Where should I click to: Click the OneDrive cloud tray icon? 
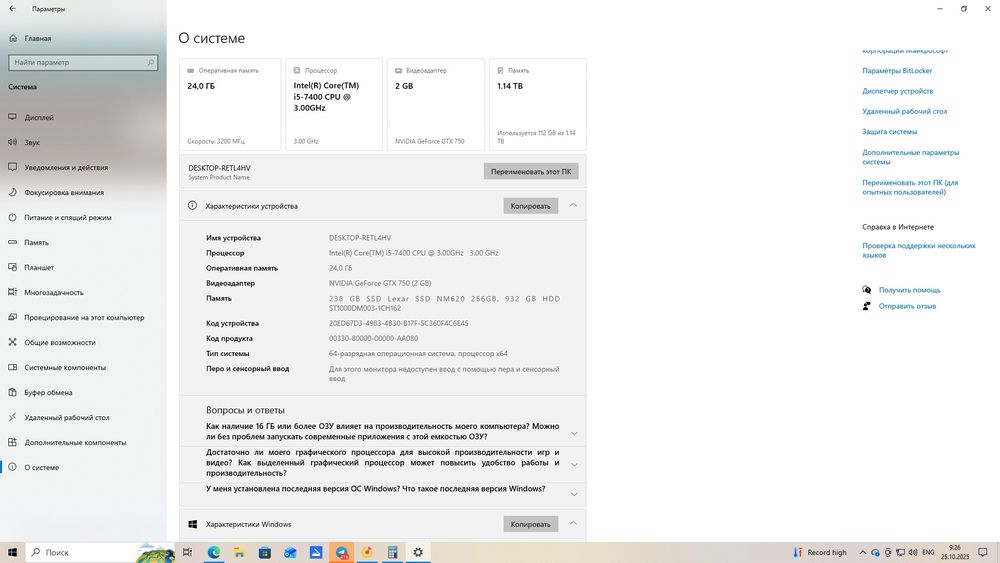pyautogui.click(x=876, y=552)
